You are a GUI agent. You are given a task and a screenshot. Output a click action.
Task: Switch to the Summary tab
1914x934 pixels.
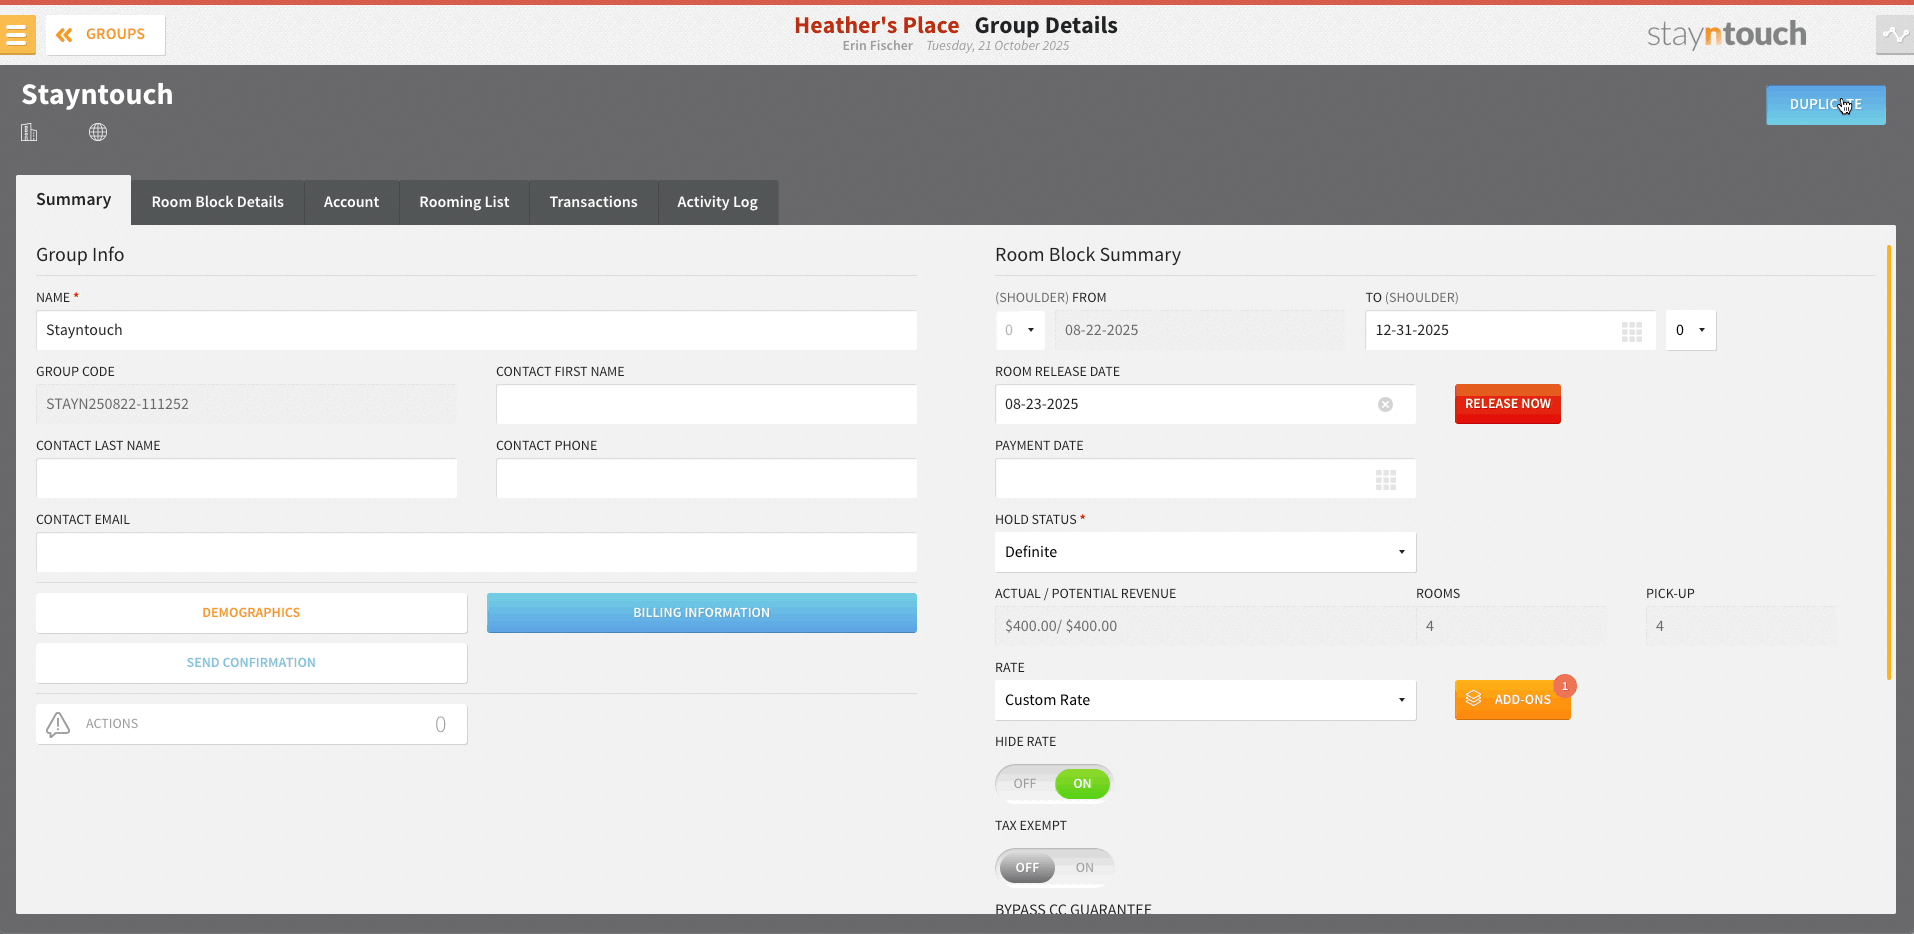(x=74, y=200)
